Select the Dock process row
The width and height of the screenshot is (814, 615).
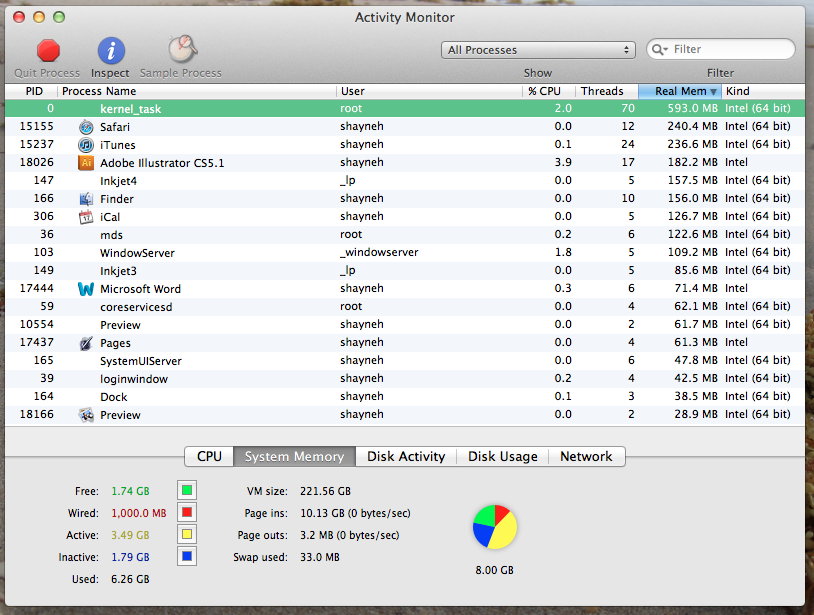(x=405, y=397)
